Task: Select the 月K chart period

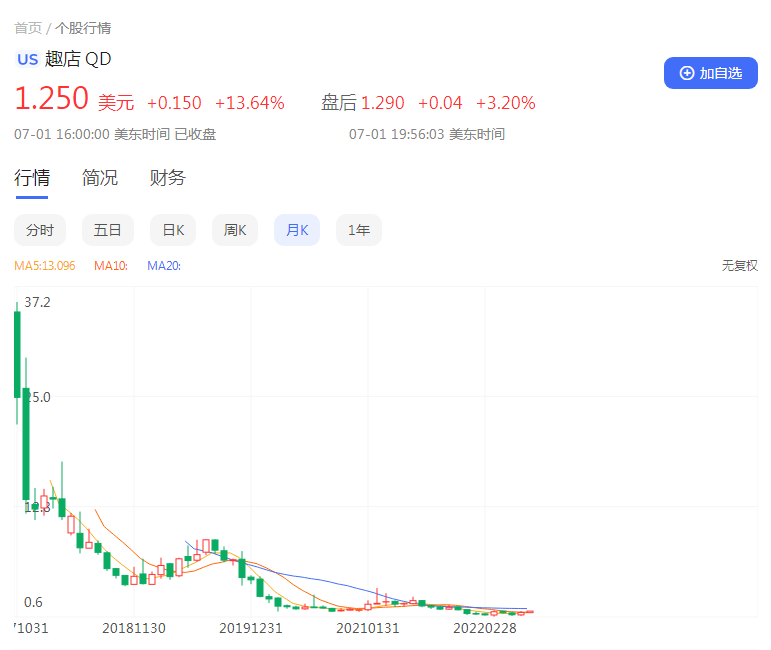Action: [x=297, y=230]
